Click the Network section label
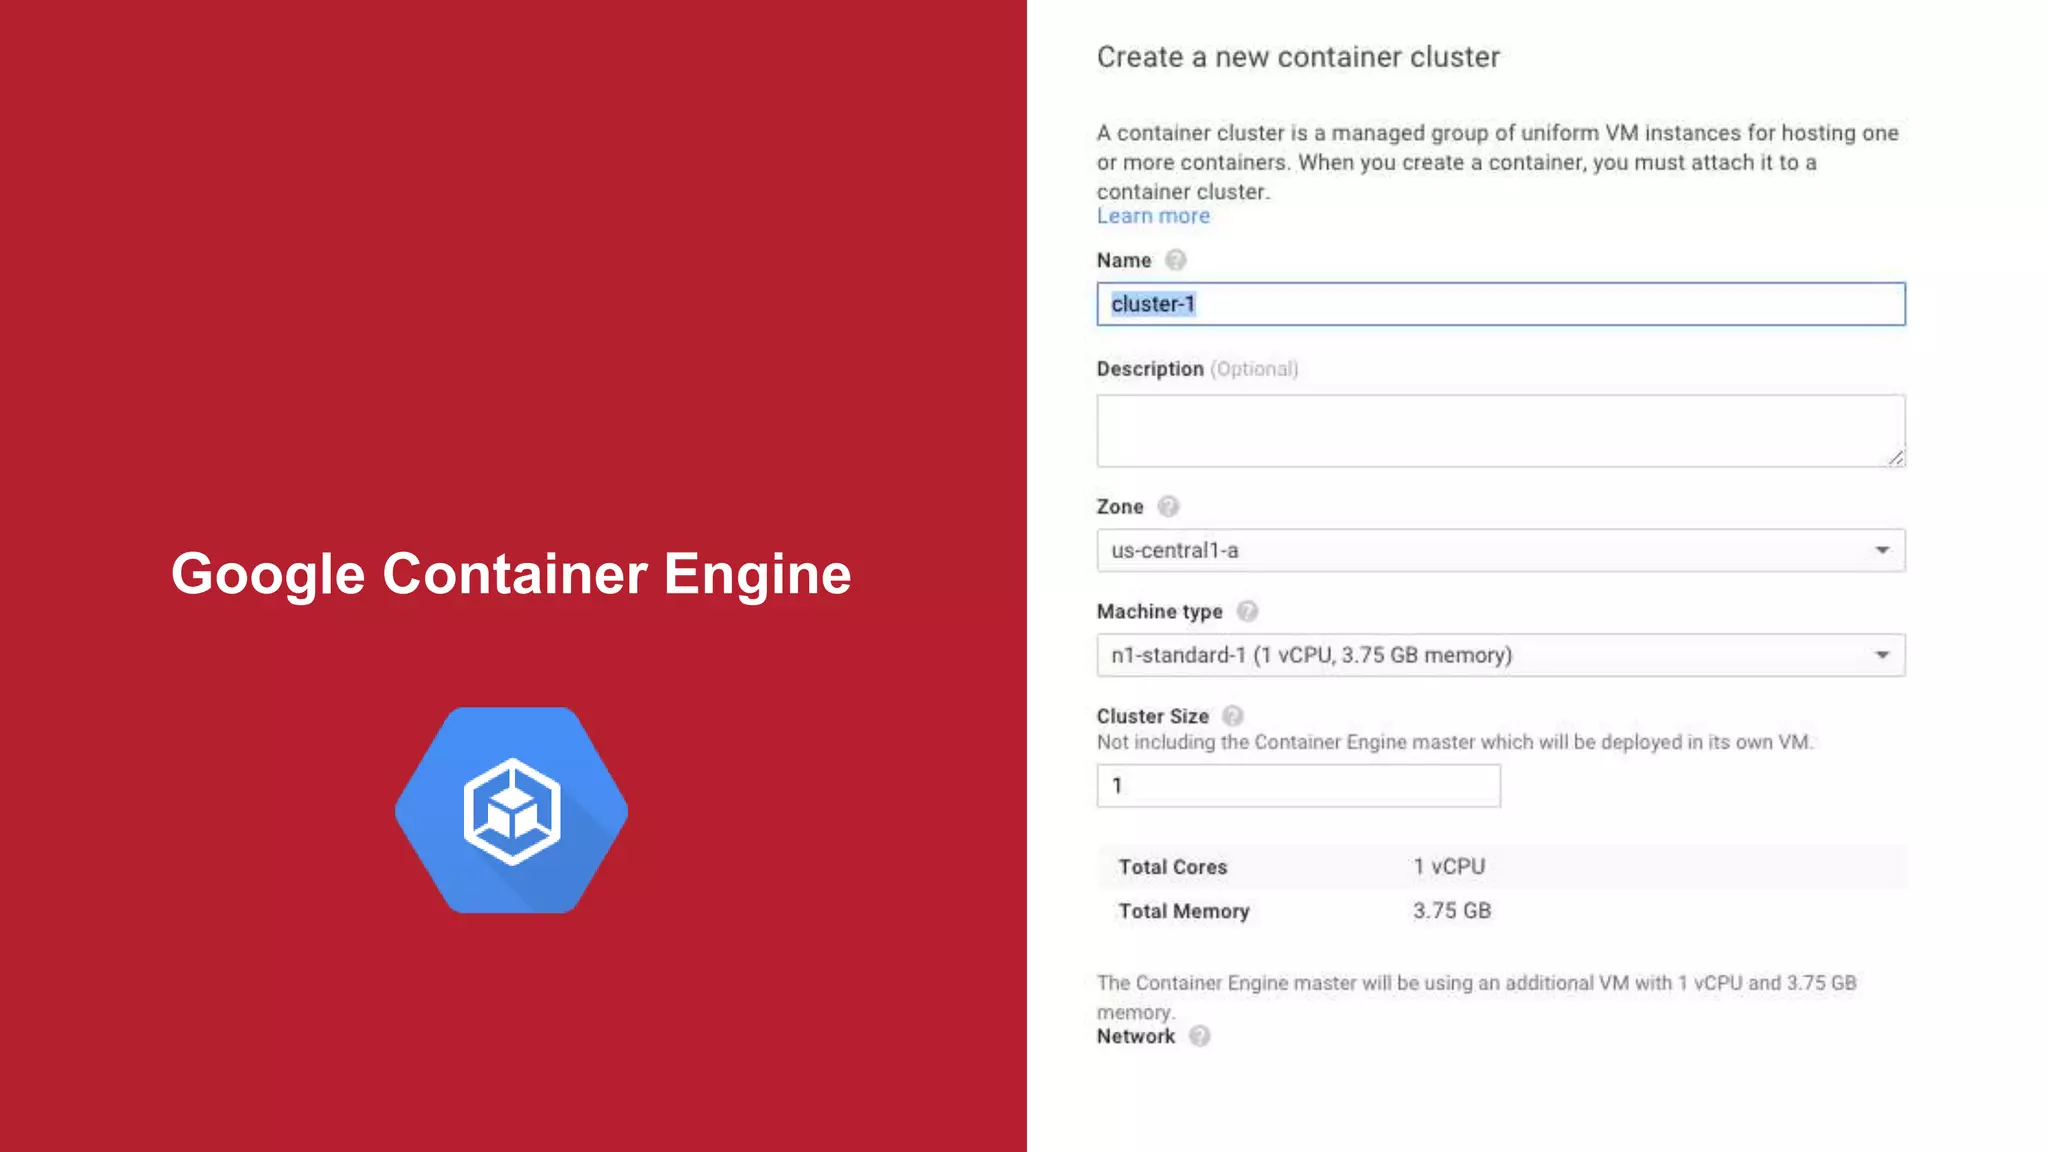This screenshot has height=1152, width=2048. [1135, 1036]
